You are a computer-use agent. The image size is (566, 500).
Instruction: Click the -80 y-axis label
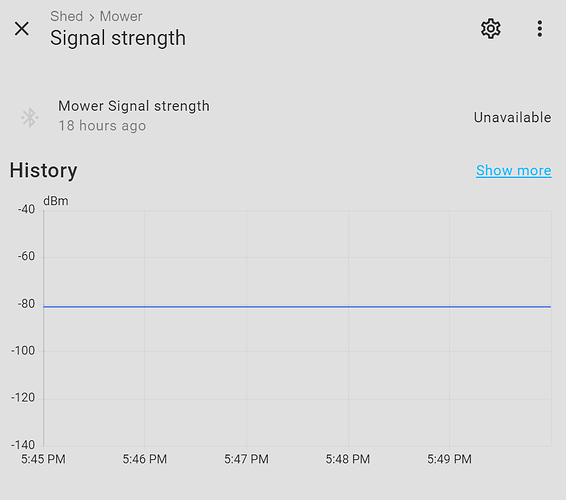[x=26, y=304]
